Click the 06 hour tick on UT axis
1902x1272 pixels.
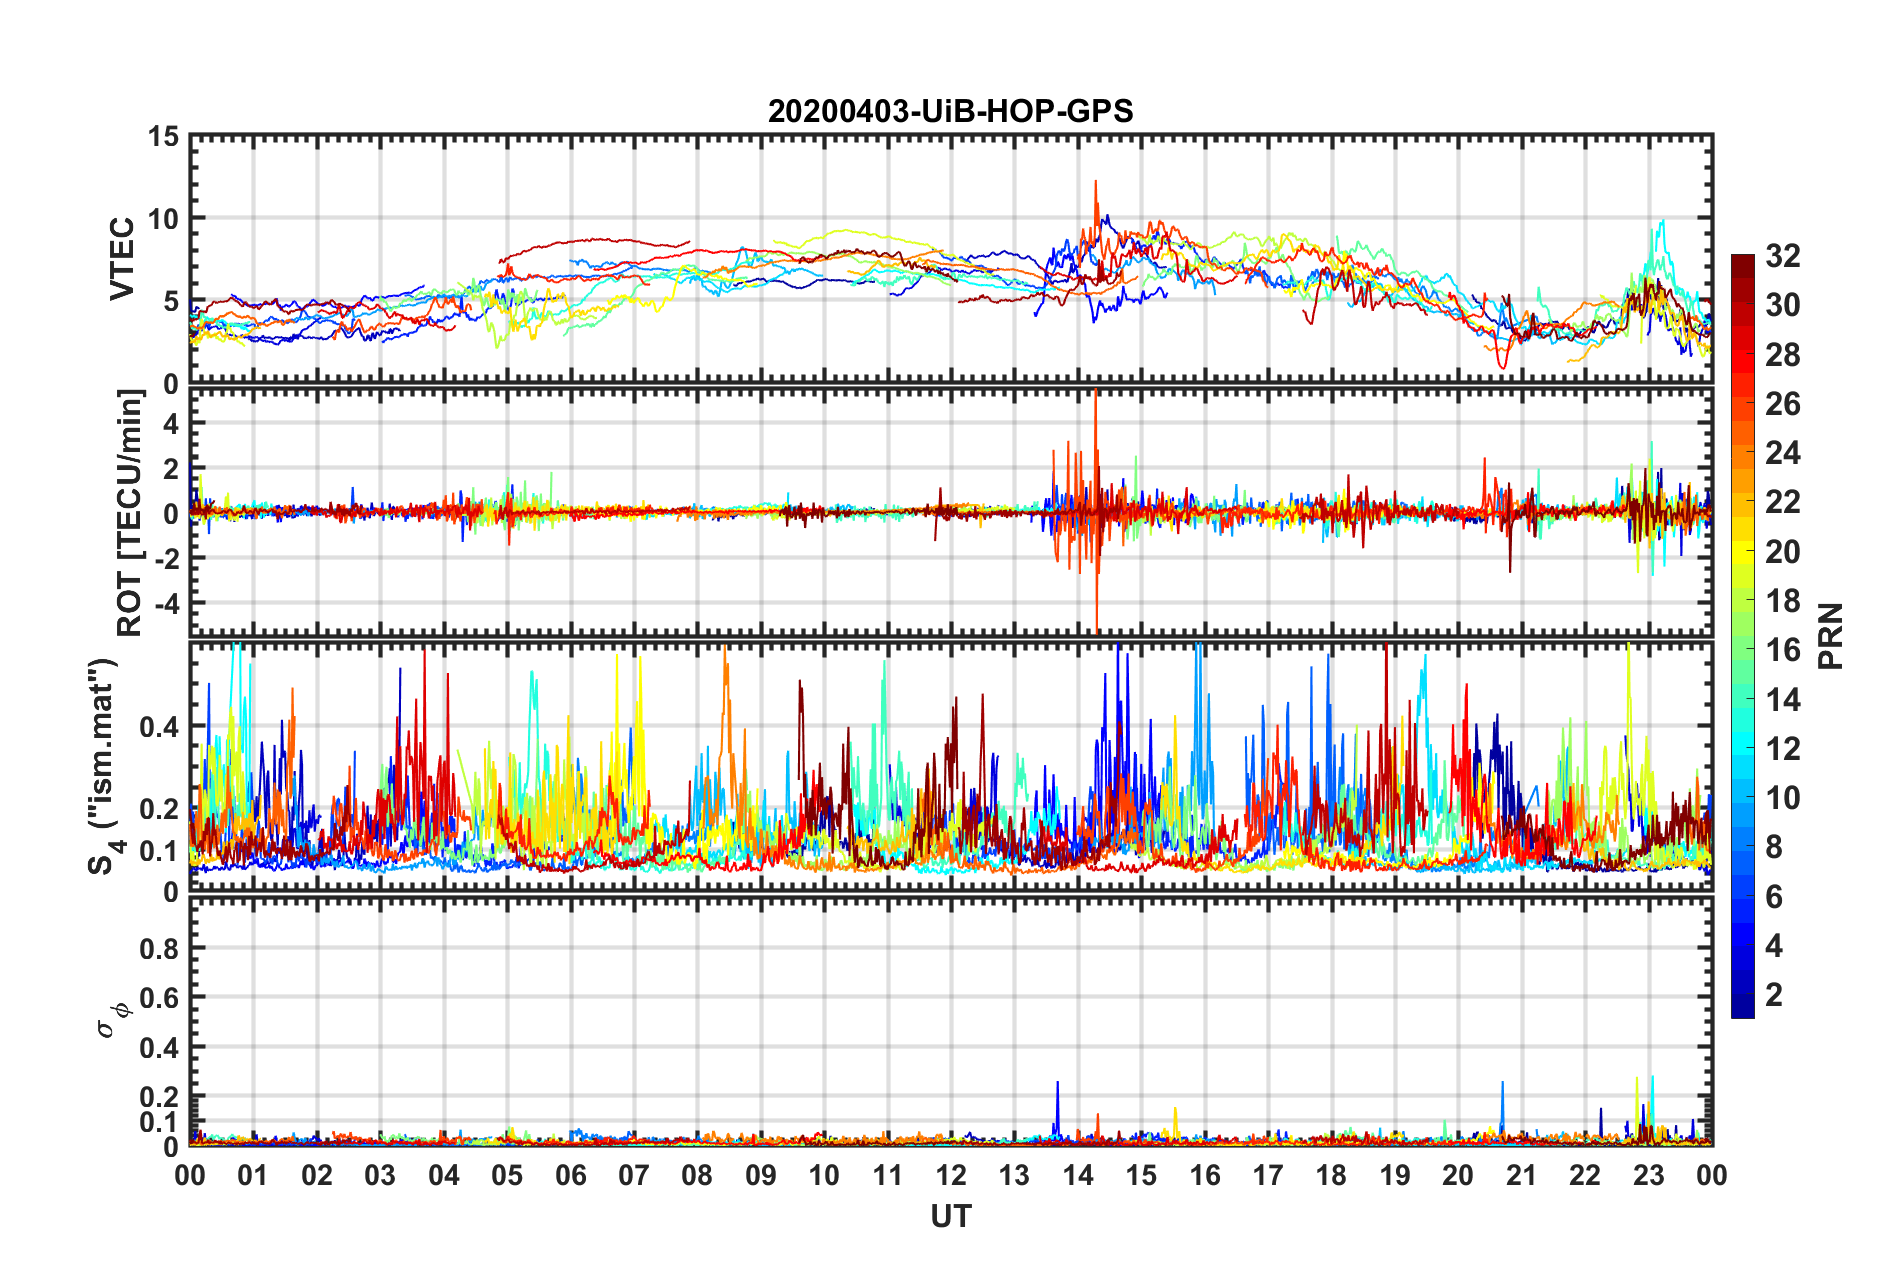(x=570, y=1175)
